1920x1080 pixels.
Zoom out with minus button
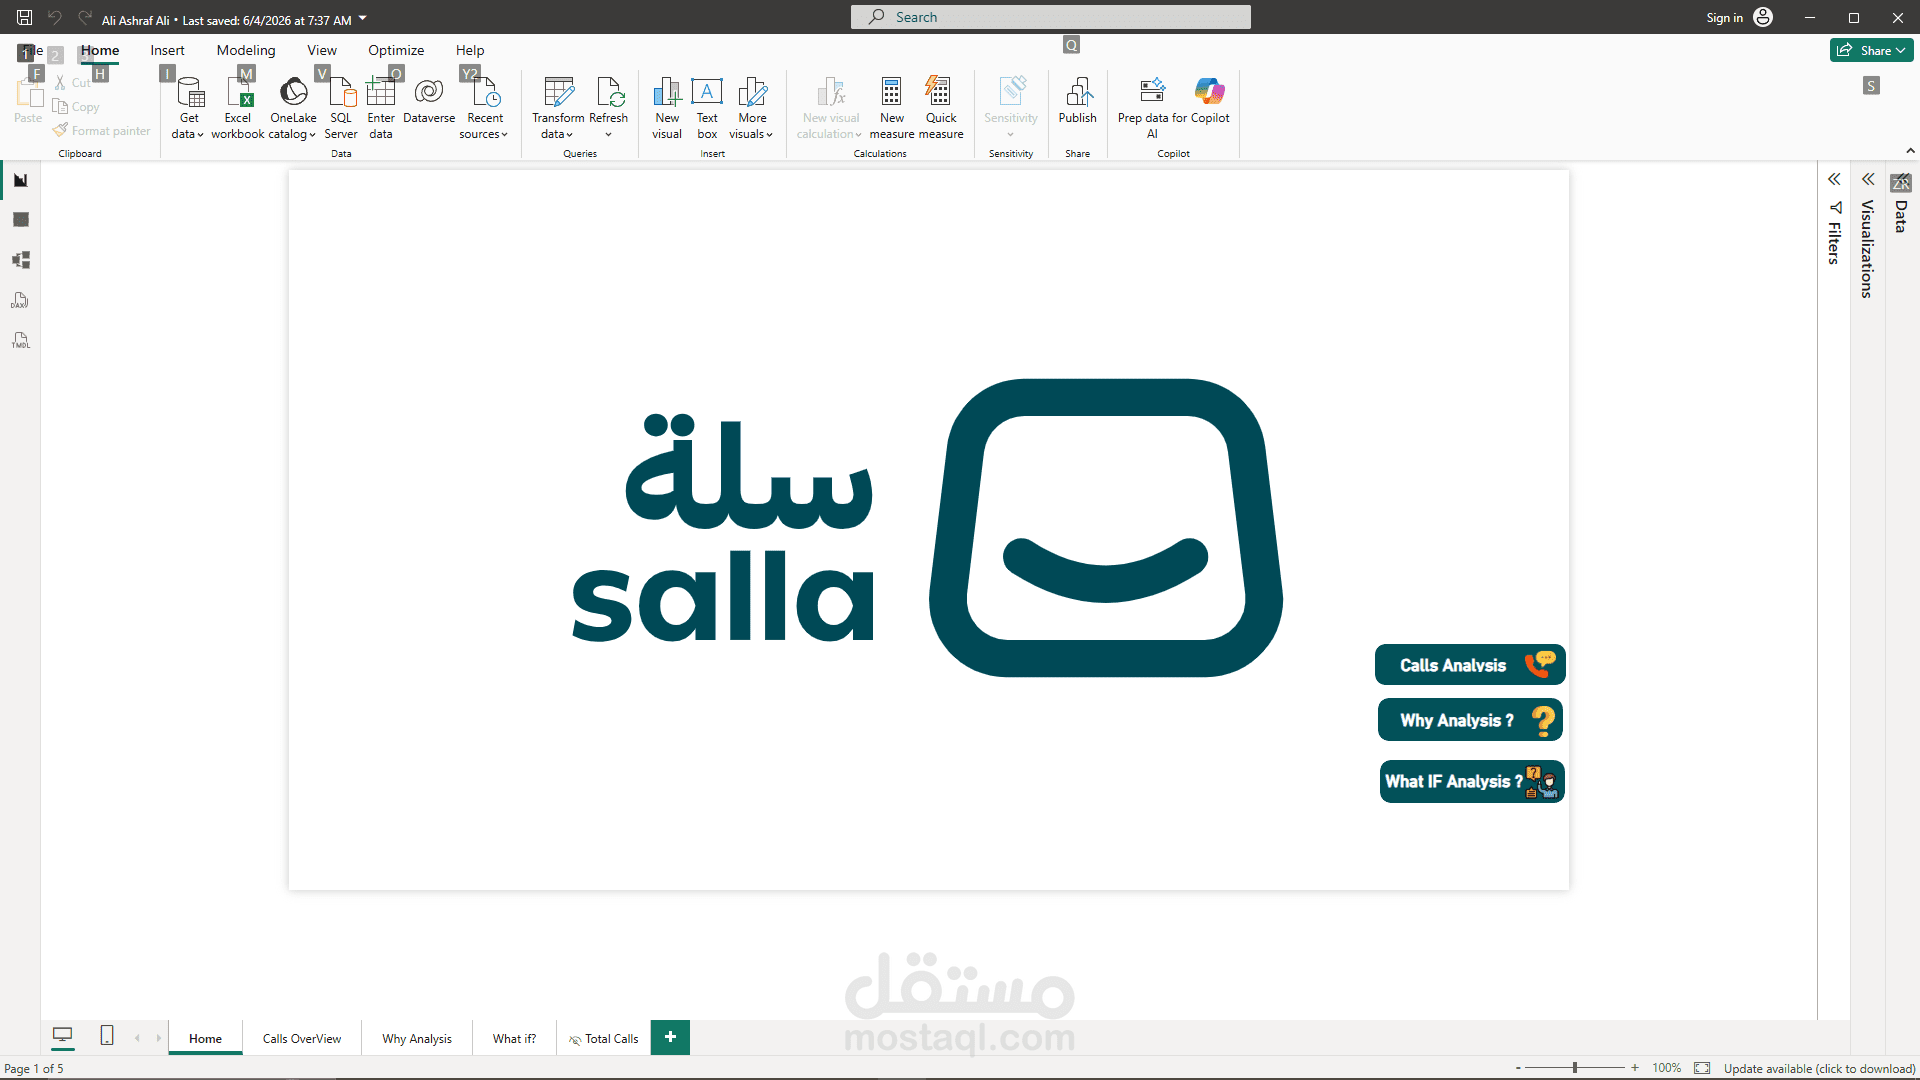point(1518,1068)
